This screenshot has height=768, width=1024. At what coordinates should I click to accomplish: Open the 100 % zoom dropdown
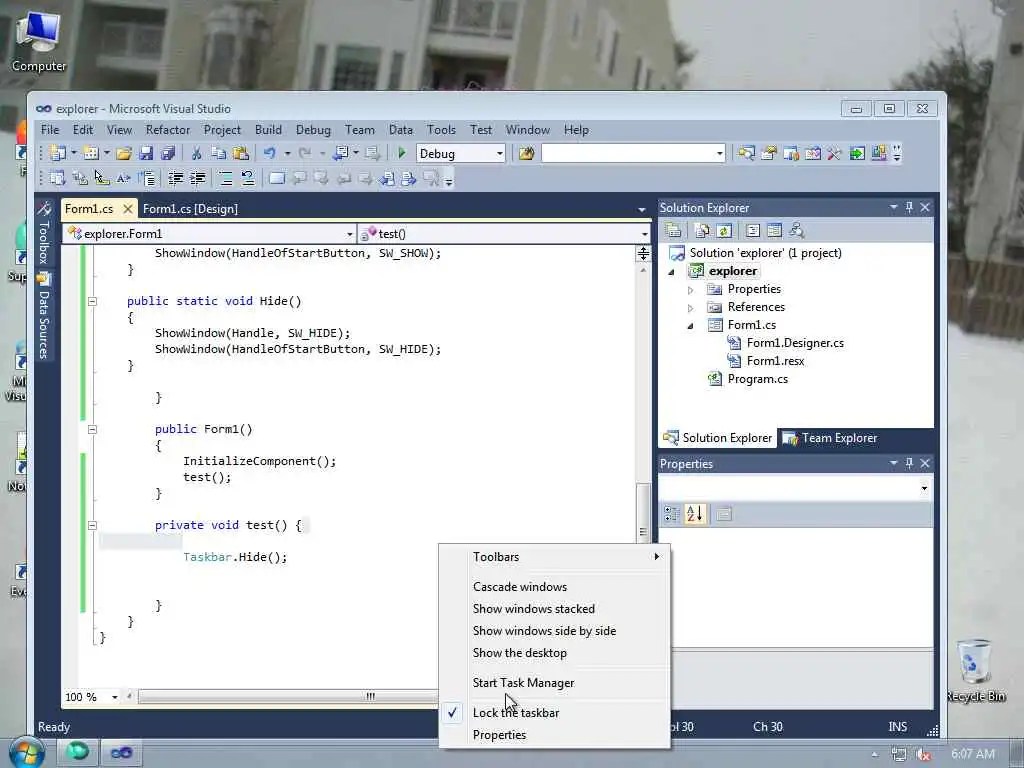(x=114, y=697)
